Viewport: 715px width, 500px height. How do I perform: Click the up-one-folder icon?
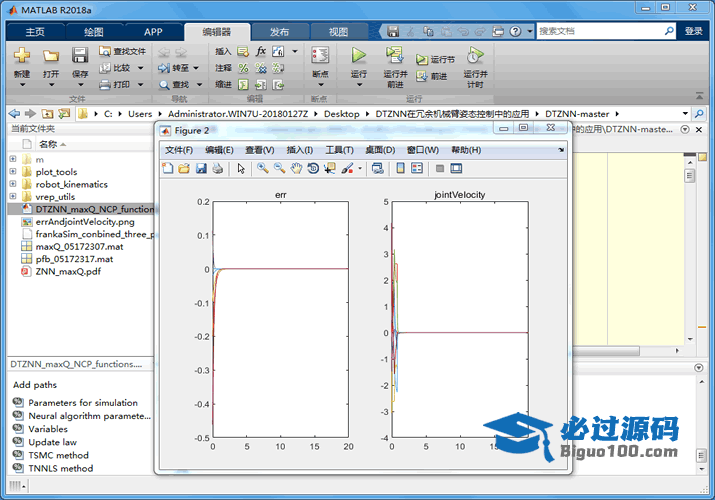click(x=47, y=113)
